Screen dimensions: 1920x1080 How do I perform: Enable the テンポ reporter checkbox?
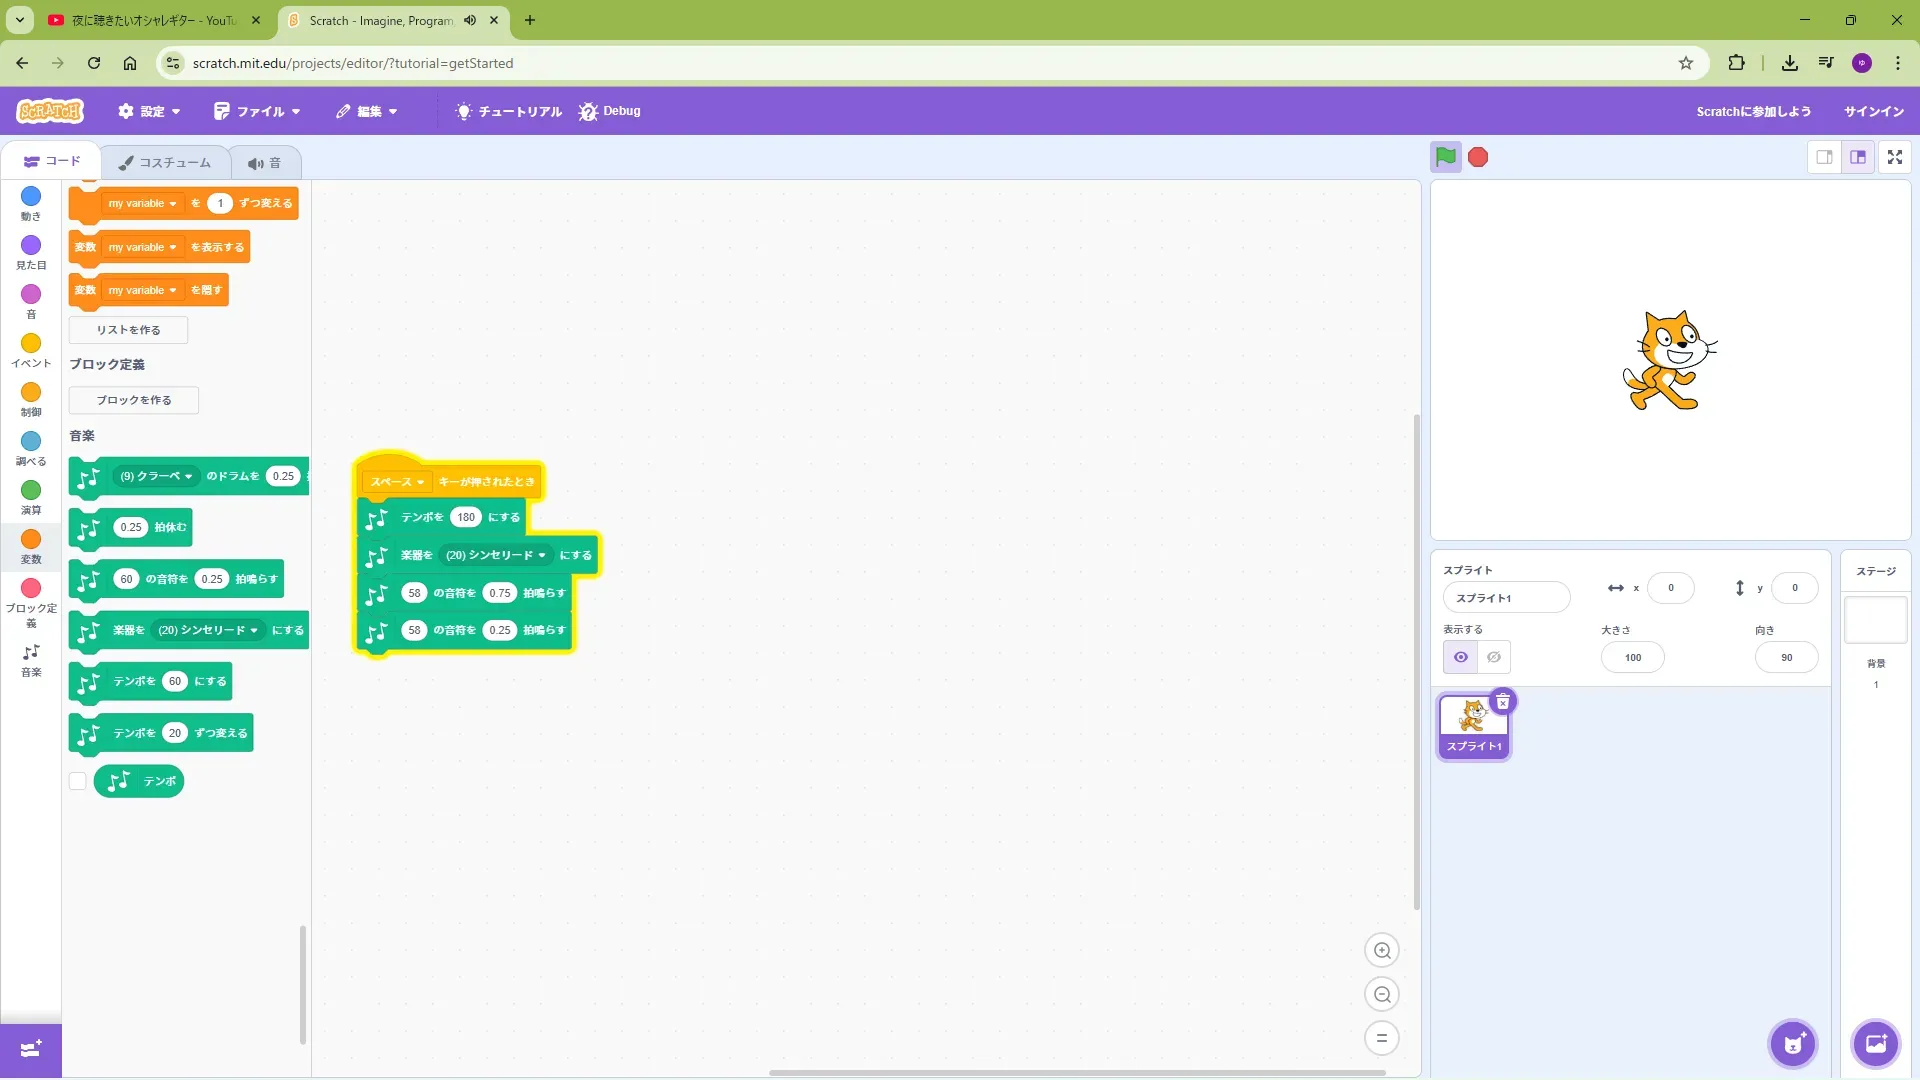(x=78, y=781)
